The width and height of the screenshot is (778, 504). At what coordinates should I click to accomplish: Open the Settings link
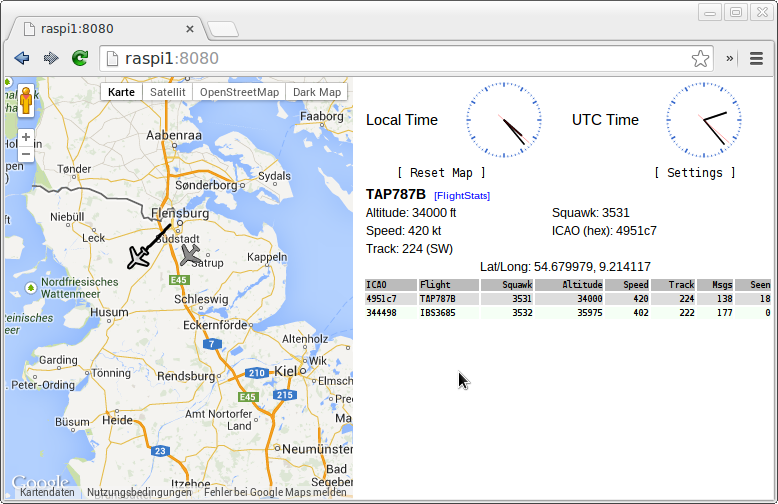pos(695,173)
